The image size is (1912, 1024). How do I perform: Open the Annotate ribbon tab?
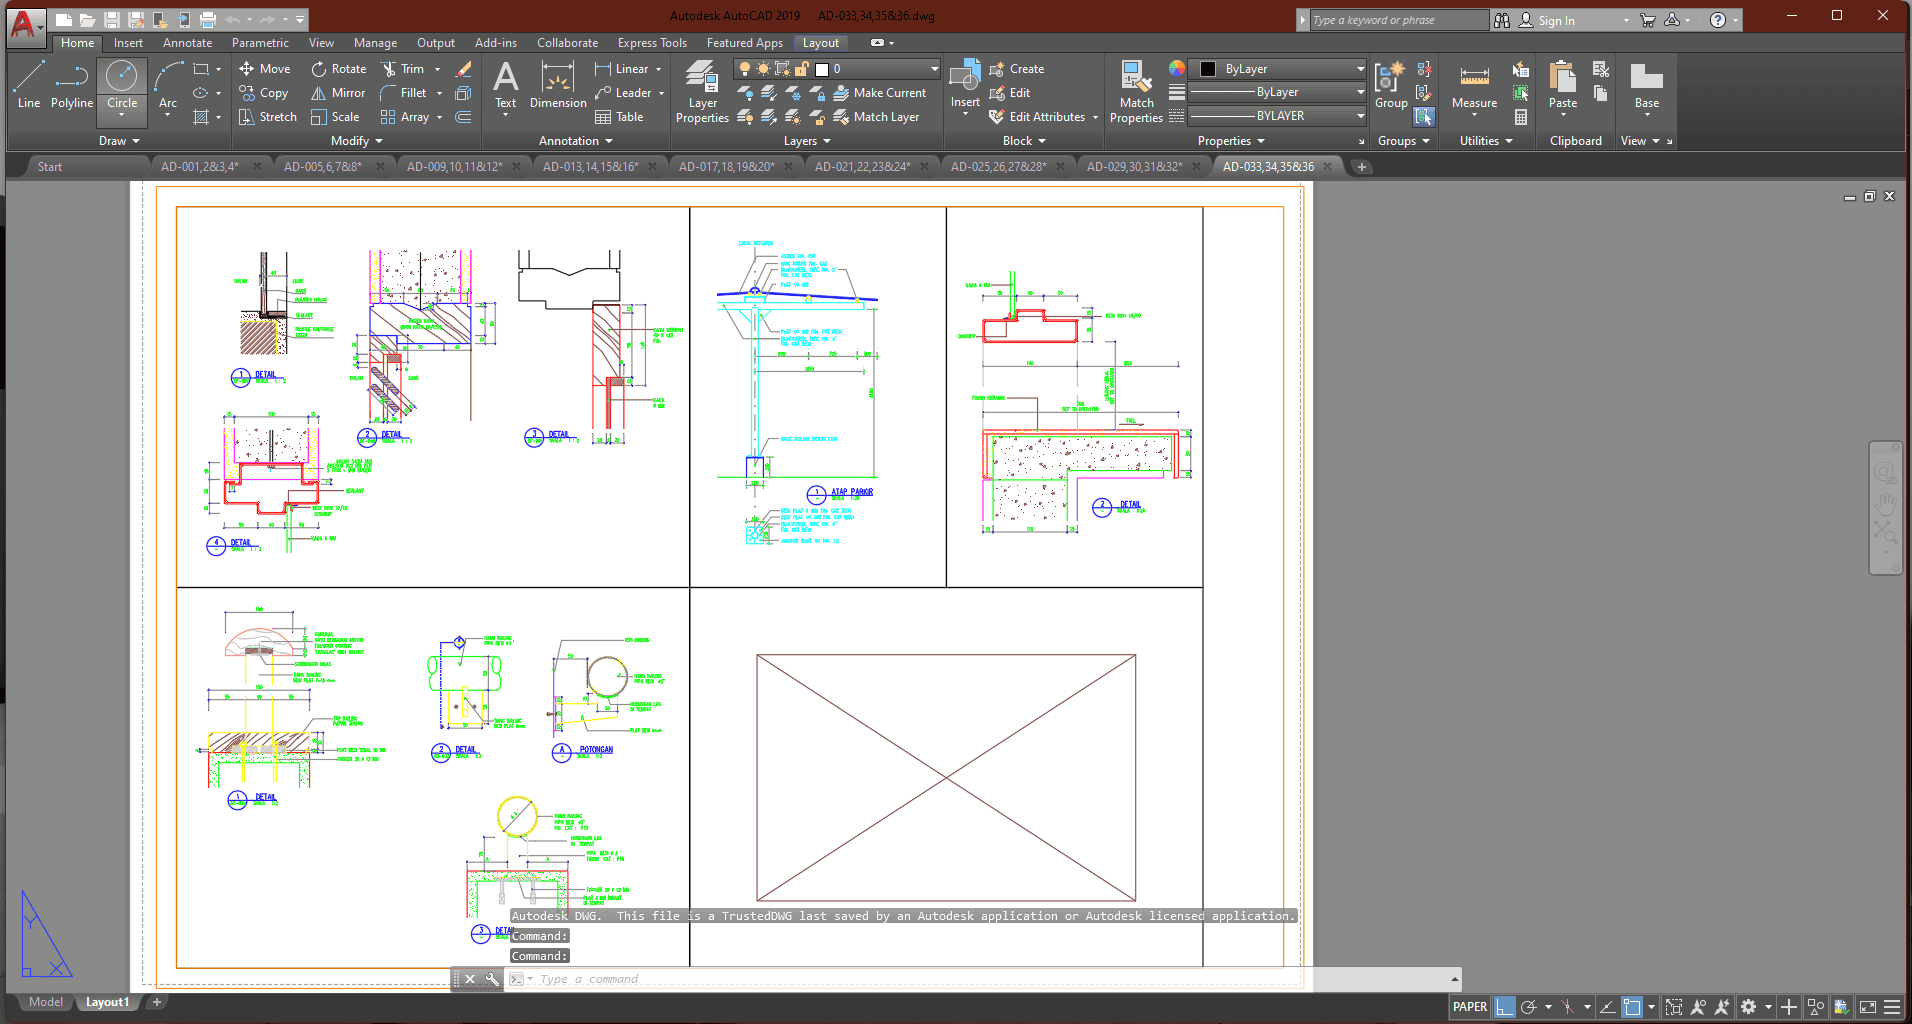pos(187,43)
